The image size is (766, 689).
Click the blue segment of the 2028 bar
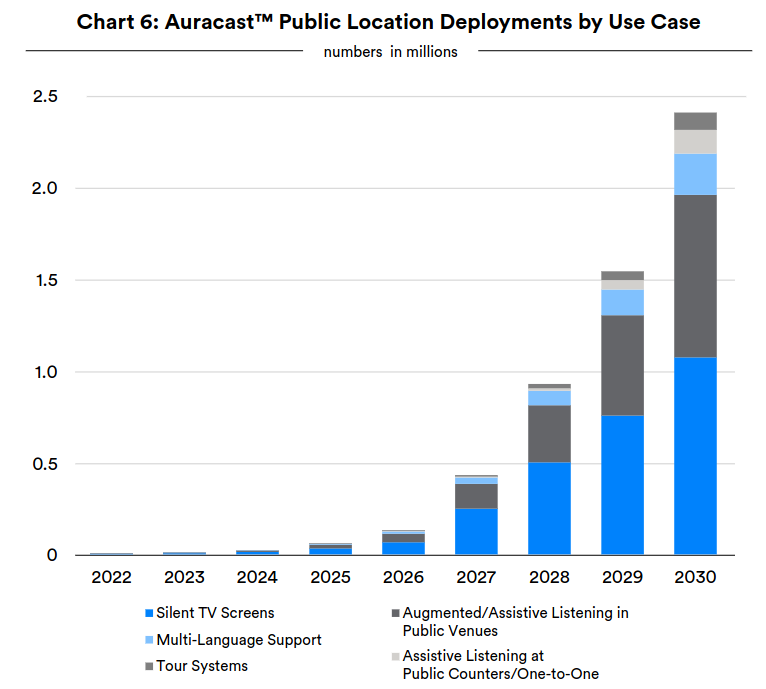coord(549,508)
